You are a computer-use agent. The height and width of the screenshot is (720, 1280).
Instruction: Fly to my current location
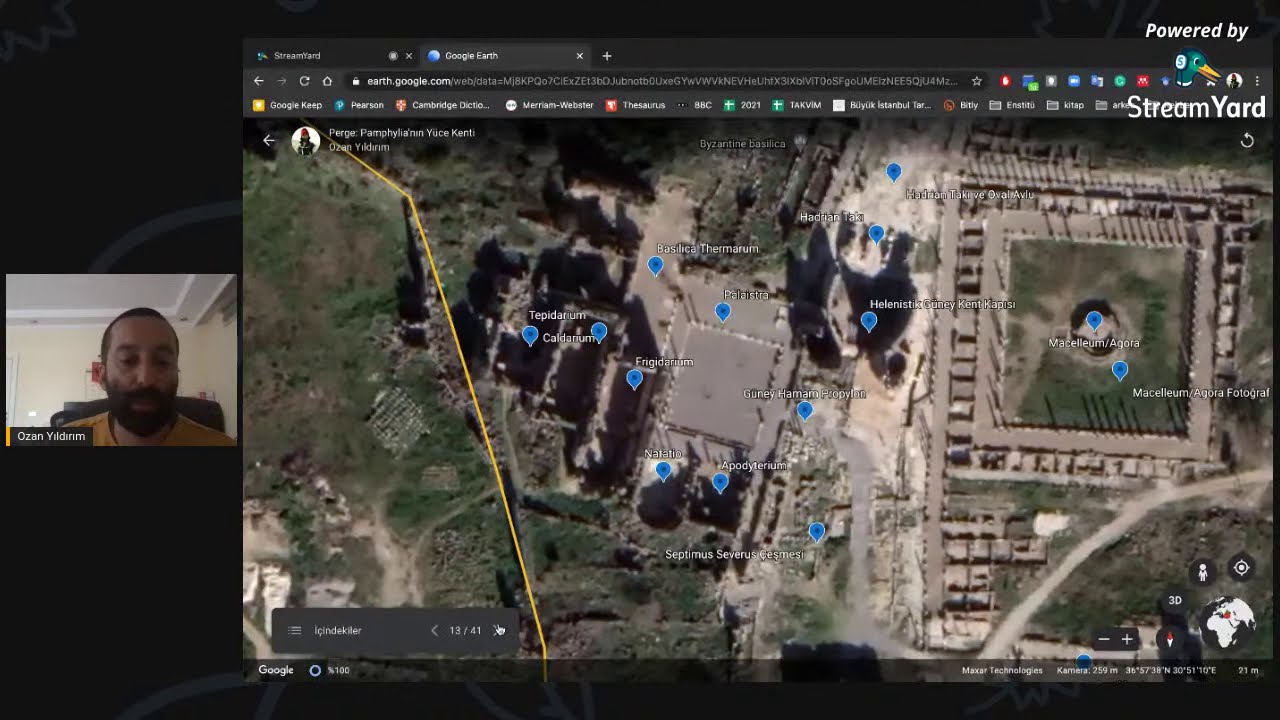[x=1241, y=568]
